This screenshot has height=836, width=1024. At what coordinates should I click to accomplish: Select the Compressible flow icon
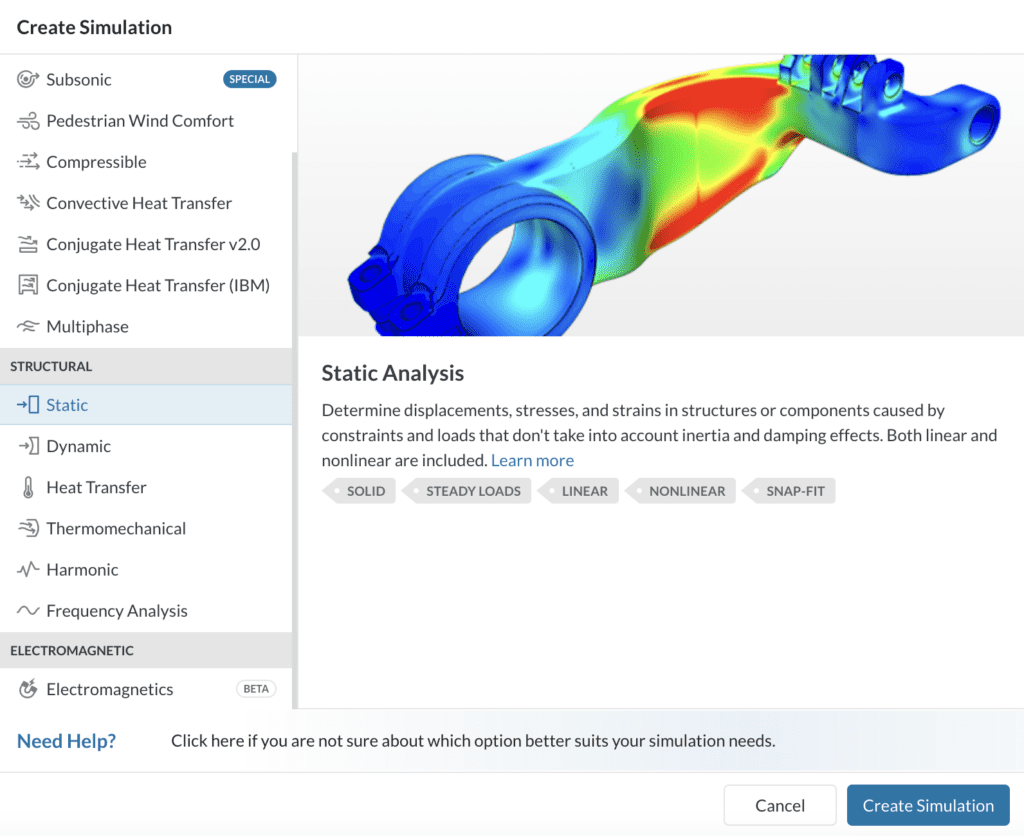[x=27, y=161]
